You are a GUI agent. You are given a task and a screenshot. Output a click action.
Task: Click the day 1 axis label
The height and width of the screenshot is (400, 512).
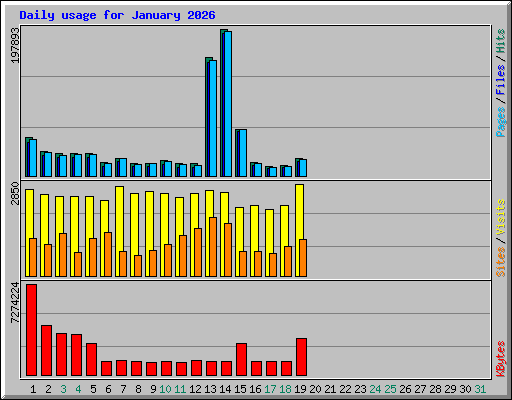33,389
